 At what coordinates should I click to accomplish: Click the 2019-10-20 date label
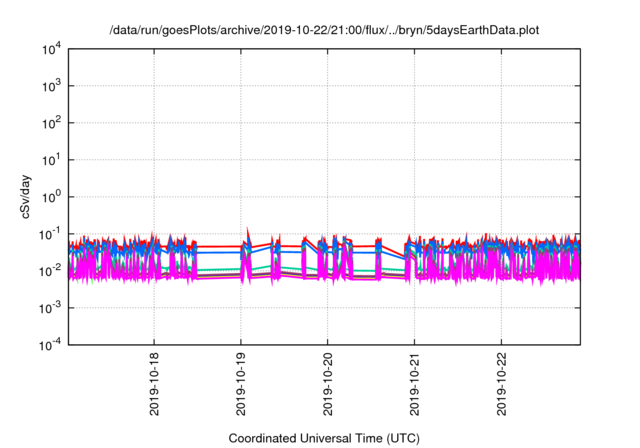click(x=328, y=384)
